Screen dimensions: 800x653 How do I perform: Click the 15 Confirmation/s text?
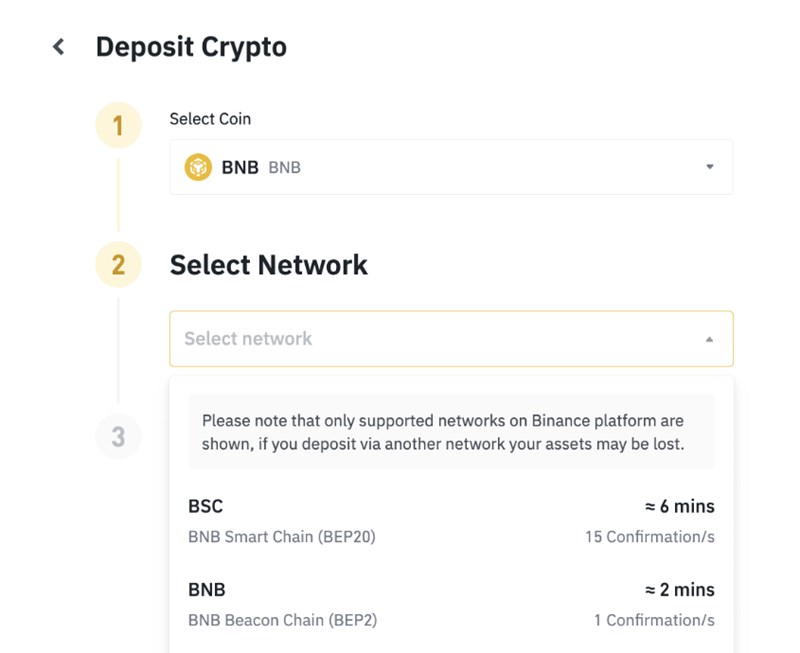tap(650, 537)
